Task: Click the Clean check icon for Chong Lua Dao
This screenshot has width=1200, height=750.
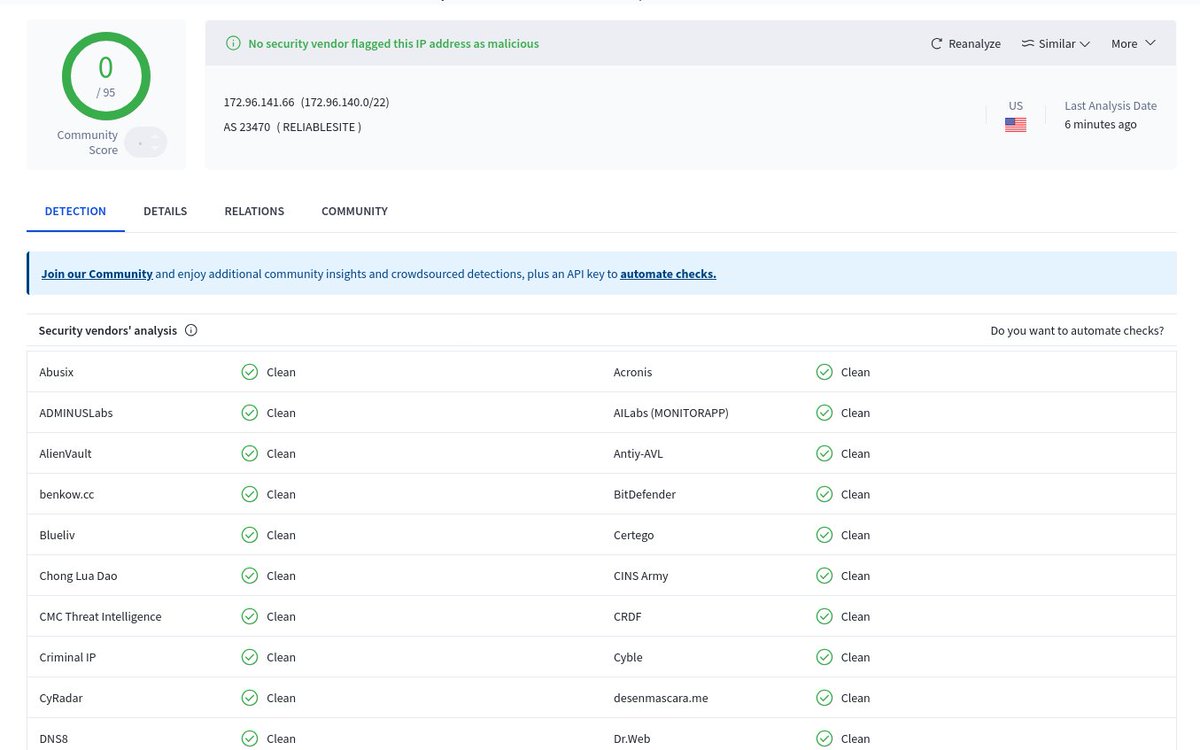Action: (250, 576)
